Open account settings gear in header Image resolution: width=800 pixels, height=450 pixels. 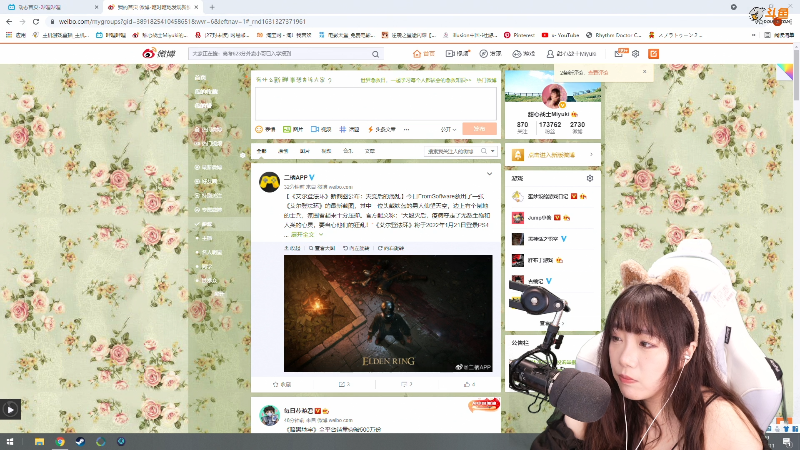(635, 54)
